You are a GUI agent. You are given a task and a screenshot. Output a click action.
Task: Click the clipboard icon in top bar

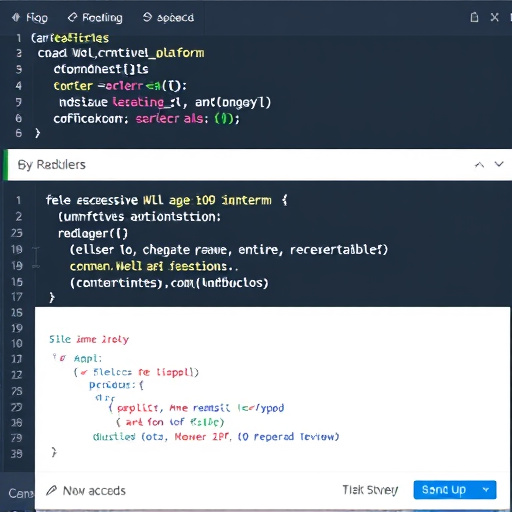474,17
